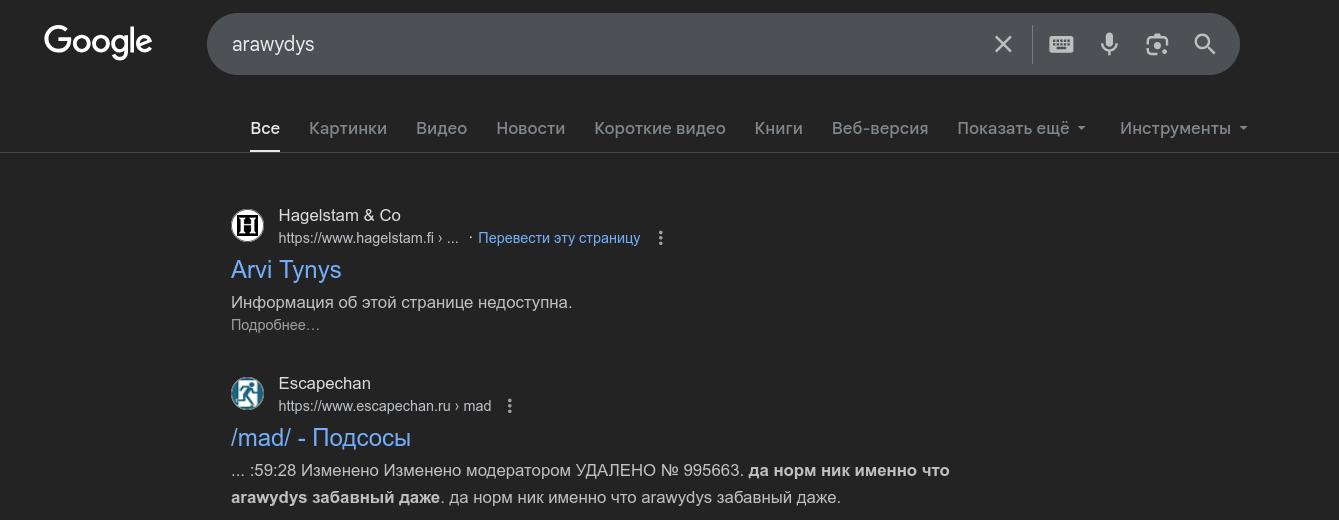Open the Короткие видео tab
This screenshot has height=520, width=1339.
pyautogui.click(x=660, y=128)
